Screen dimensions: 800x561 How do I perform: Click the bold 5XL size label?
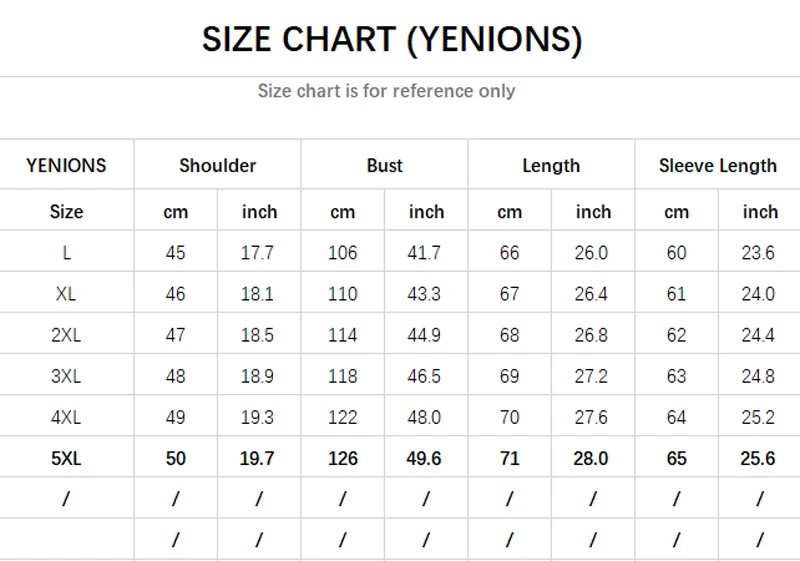point(66,458)
